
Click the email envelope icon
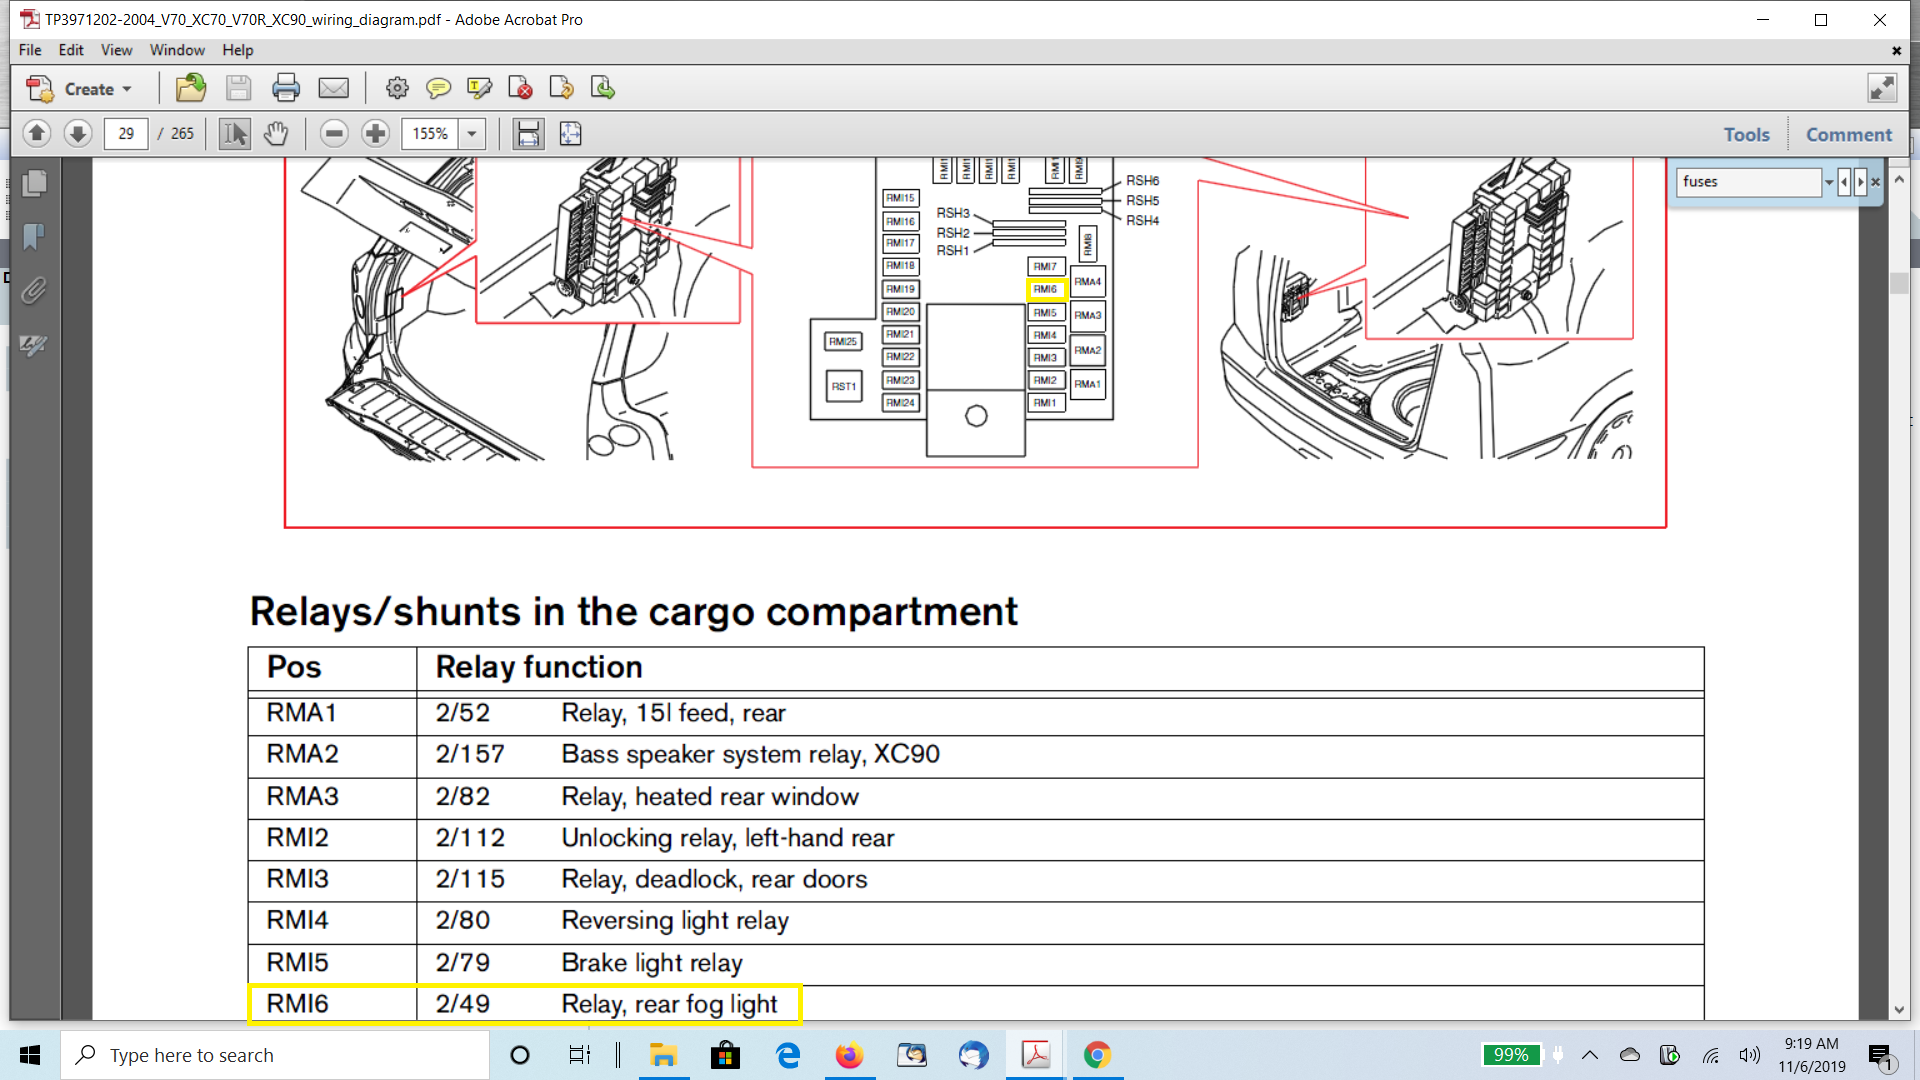(x=333, y=89)
